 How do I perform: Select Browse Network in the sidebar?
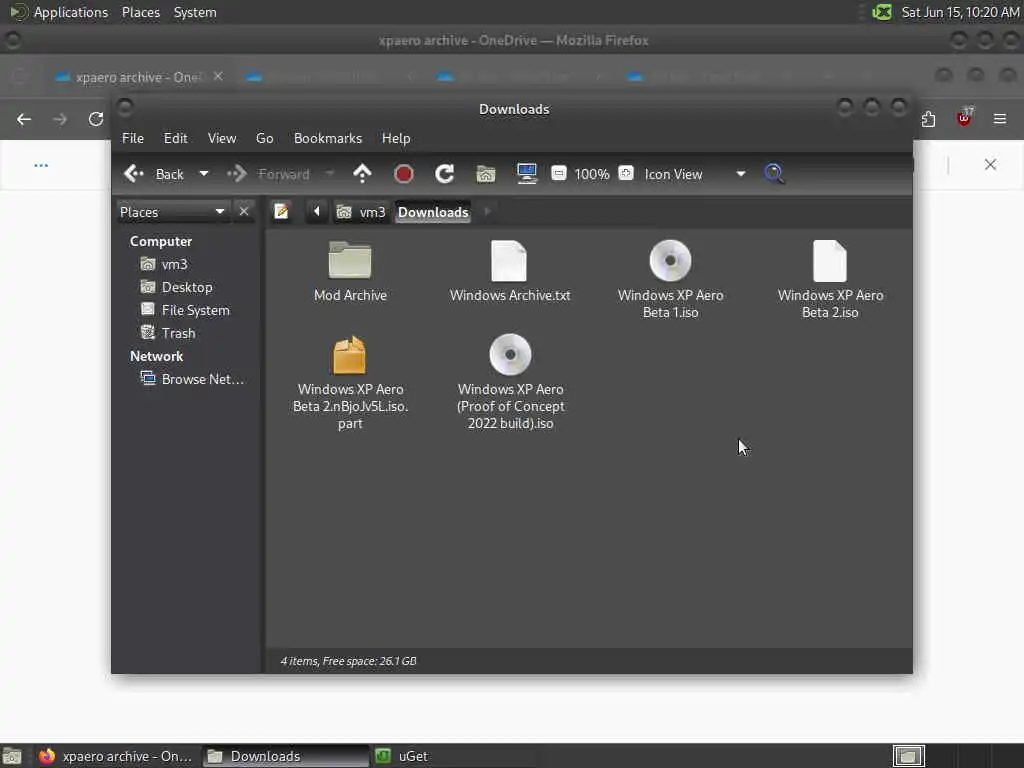192,379
